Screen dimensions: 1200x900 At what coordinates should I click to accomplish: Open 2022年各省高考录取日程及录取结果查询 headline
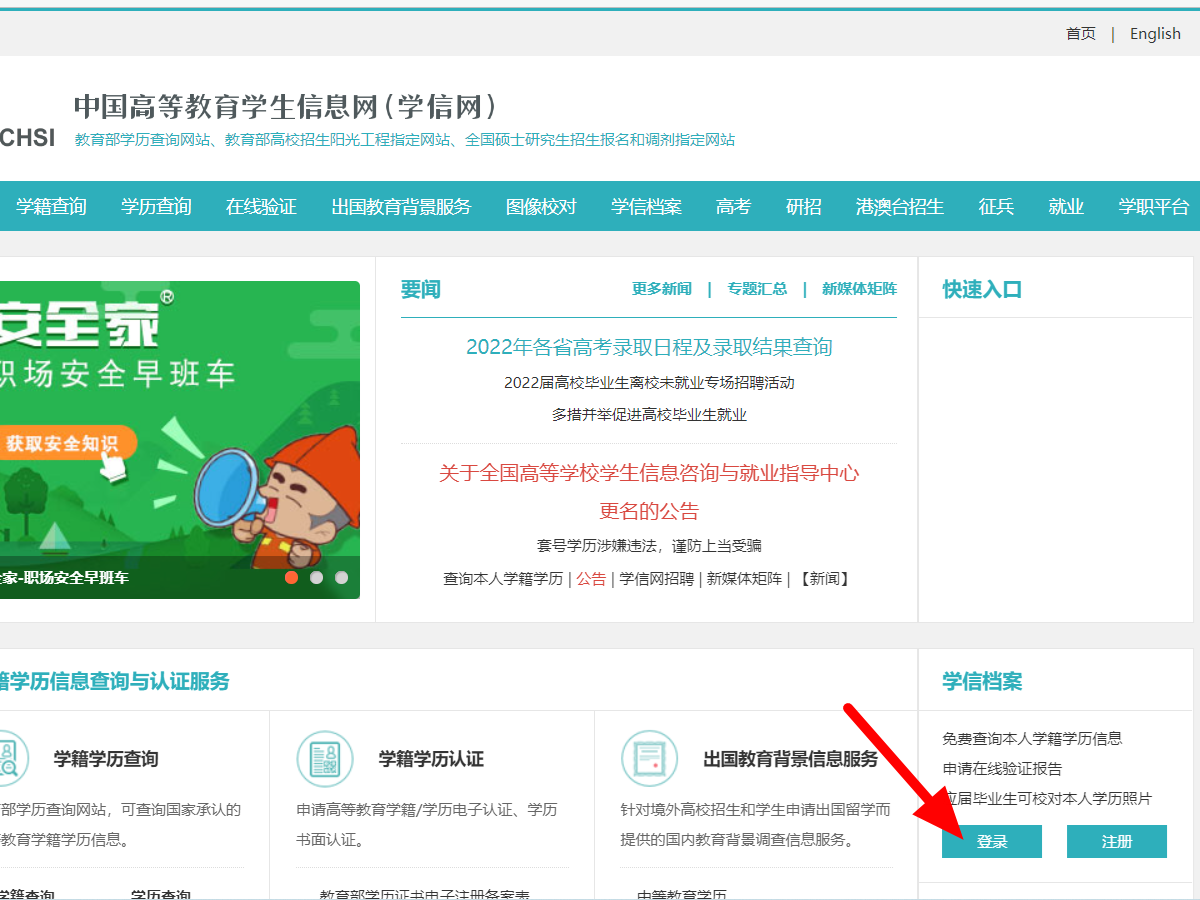[649, 347]
